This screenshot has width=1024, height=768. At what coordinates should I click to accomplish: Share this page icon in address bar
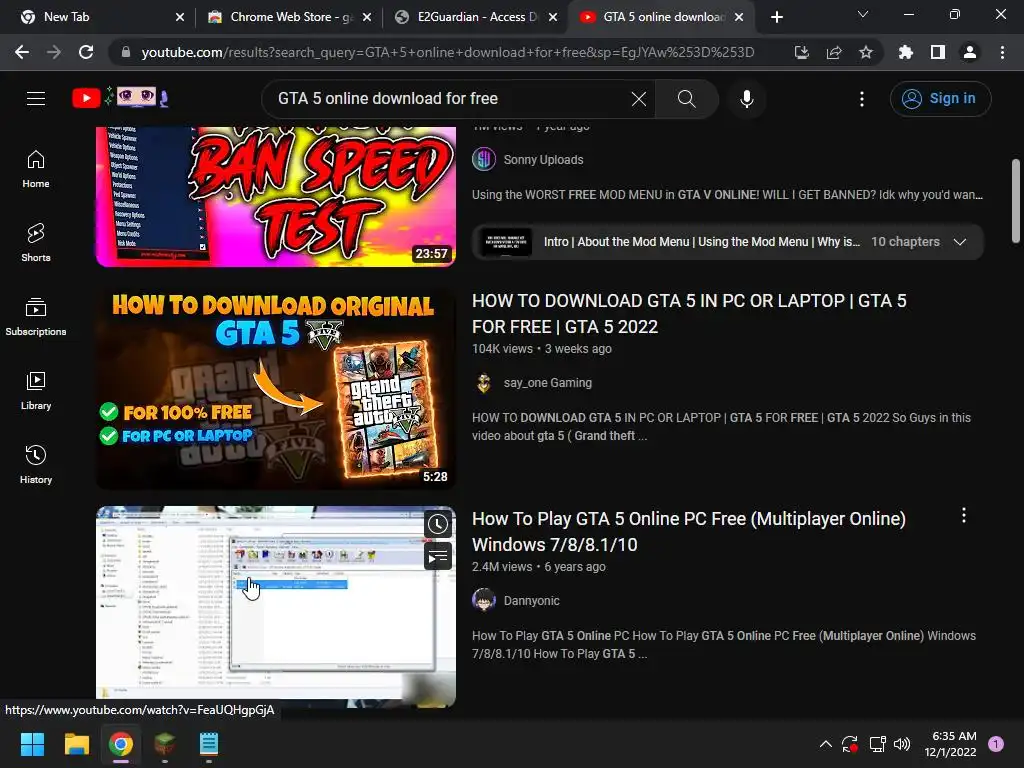click(834, 52)
